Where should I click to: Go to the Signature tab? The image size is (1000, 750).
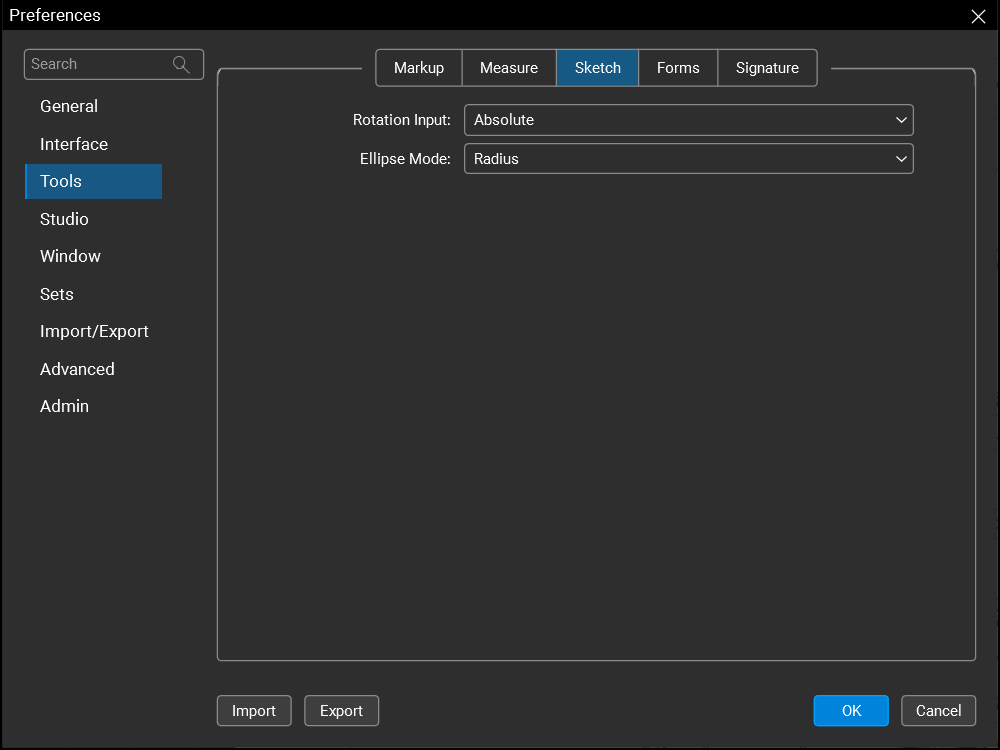767,68
